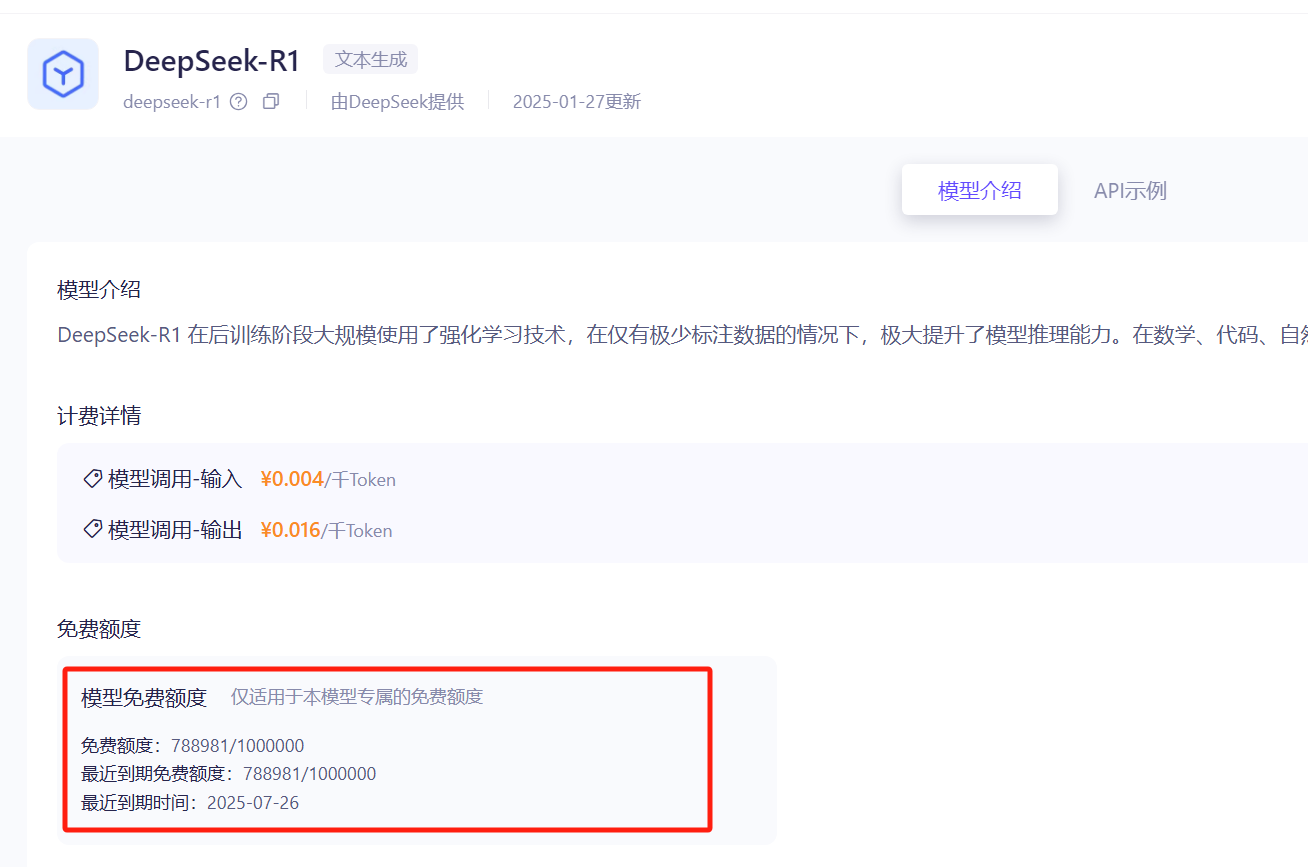Click the price tag icon for 模型调用-输入
The image size is (1308, 867).
tap(93, 479)
